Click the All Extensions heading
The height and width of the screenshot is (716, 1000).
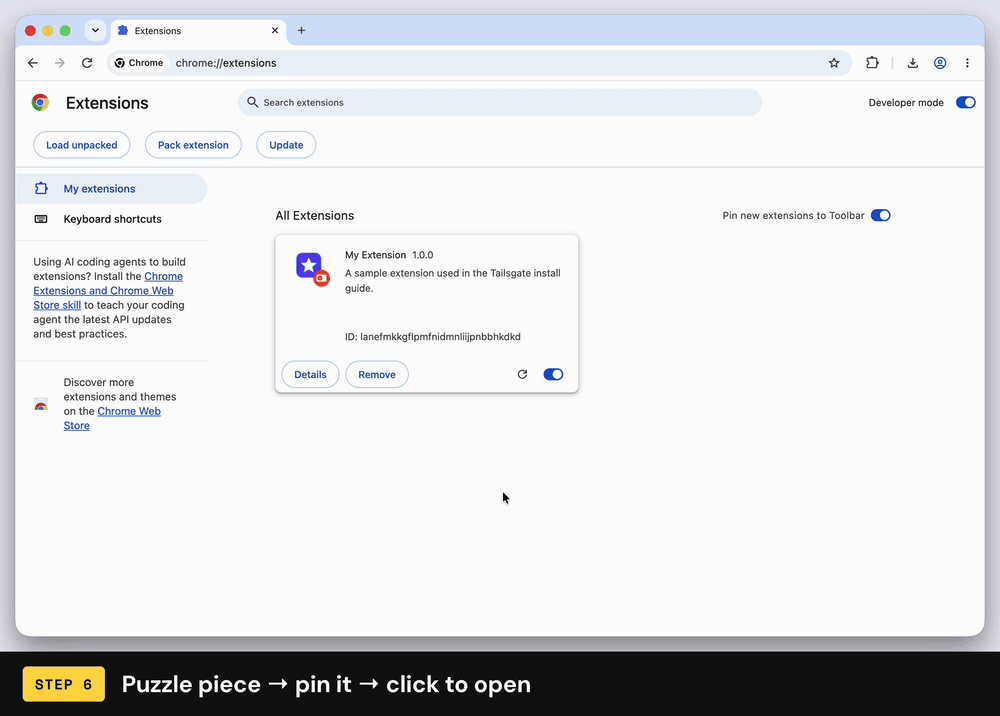[314, 216]
